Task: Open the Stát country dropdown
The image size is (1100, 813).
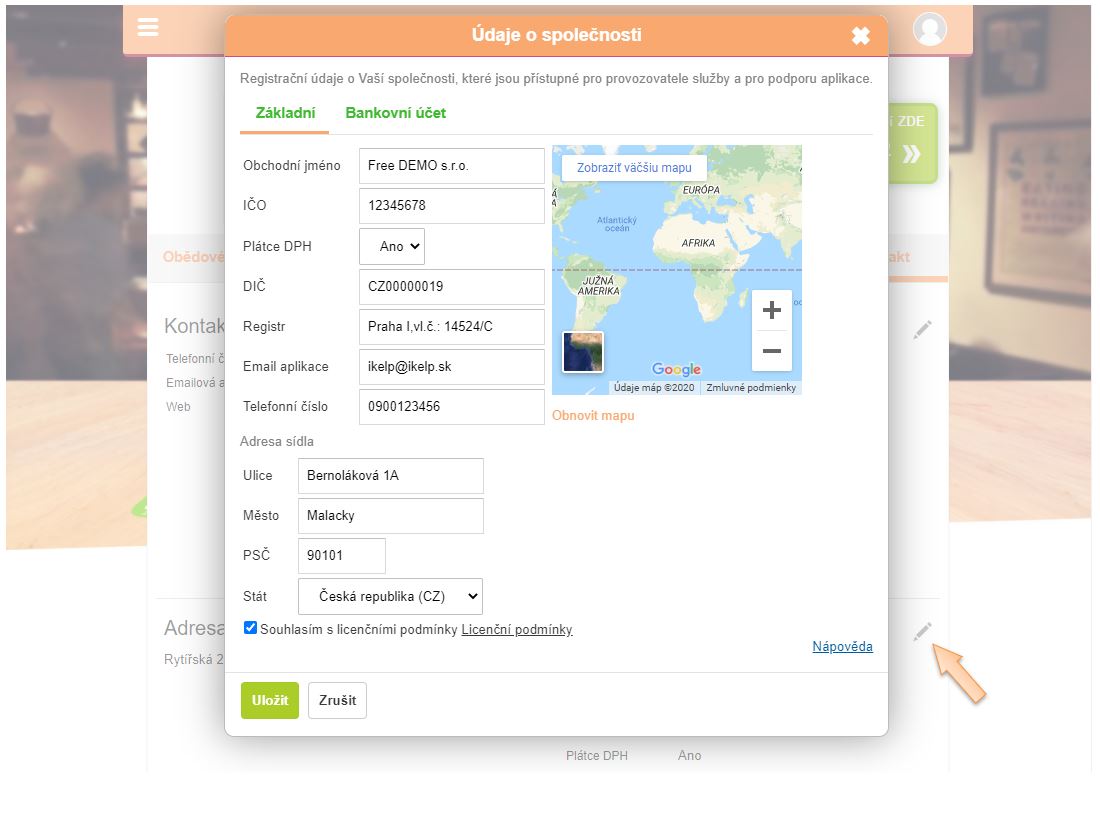Action: click(390, 596)
